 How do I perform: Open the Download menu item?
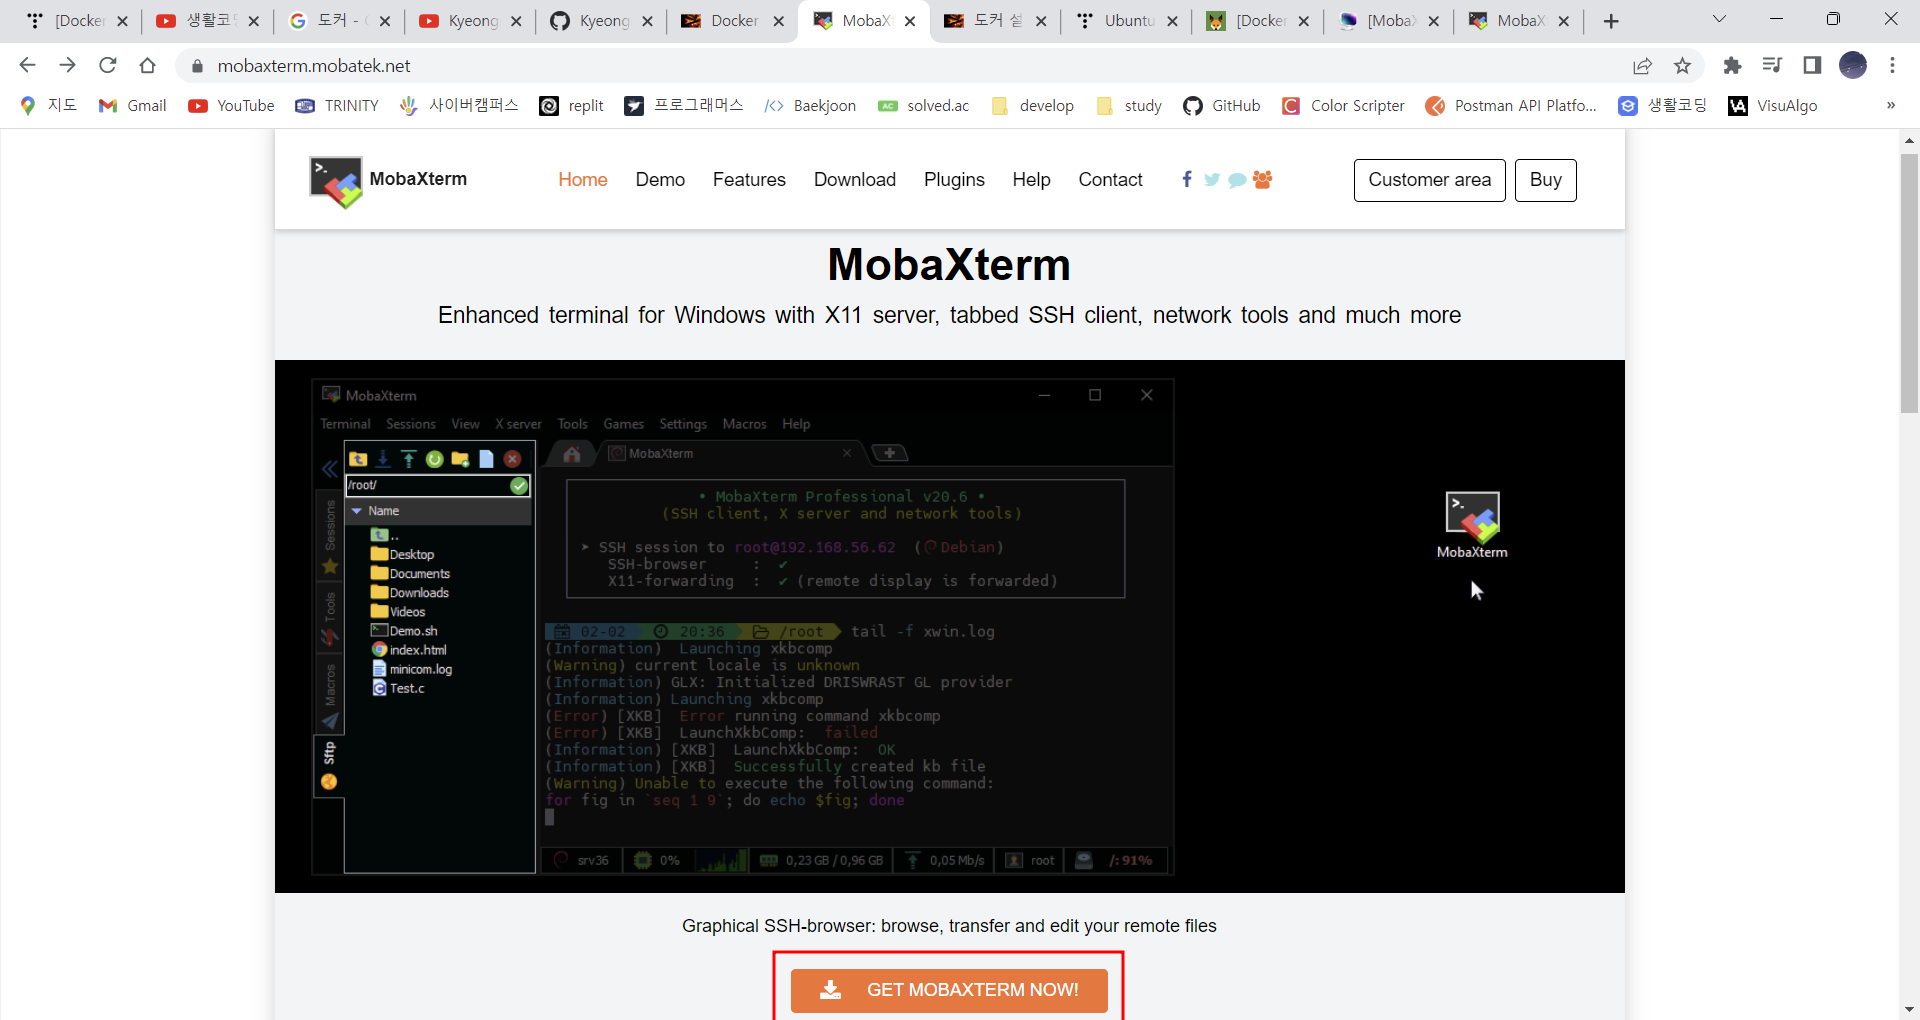coord(855,179)
